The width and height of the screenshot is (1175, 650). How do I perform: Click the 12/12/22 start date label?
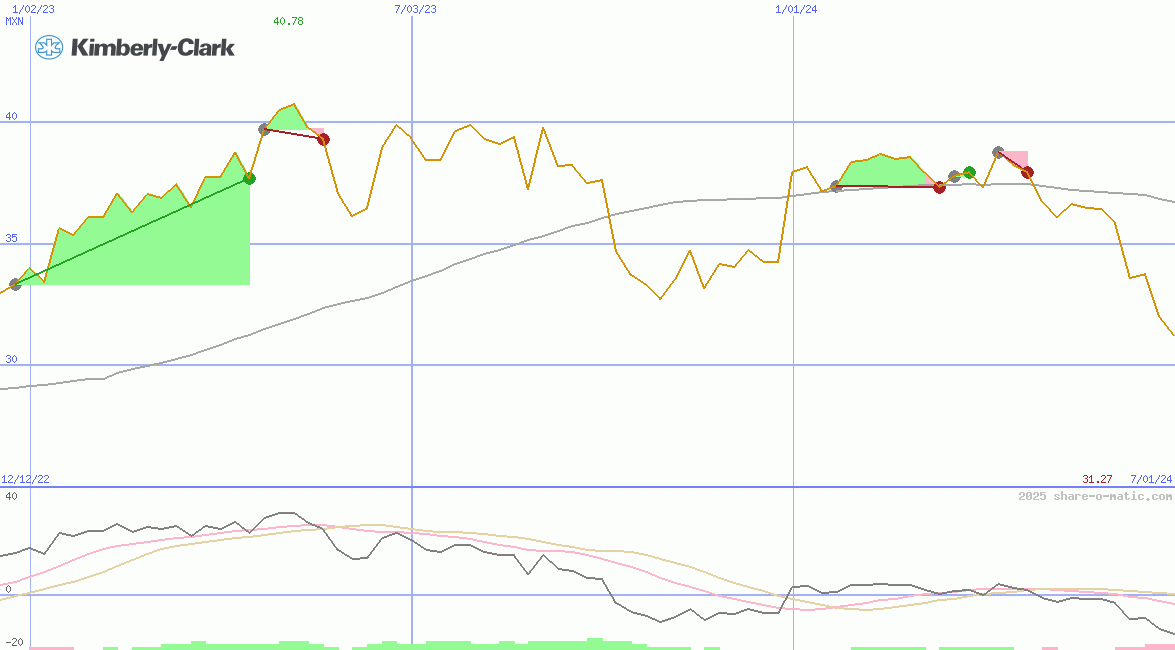25,480
